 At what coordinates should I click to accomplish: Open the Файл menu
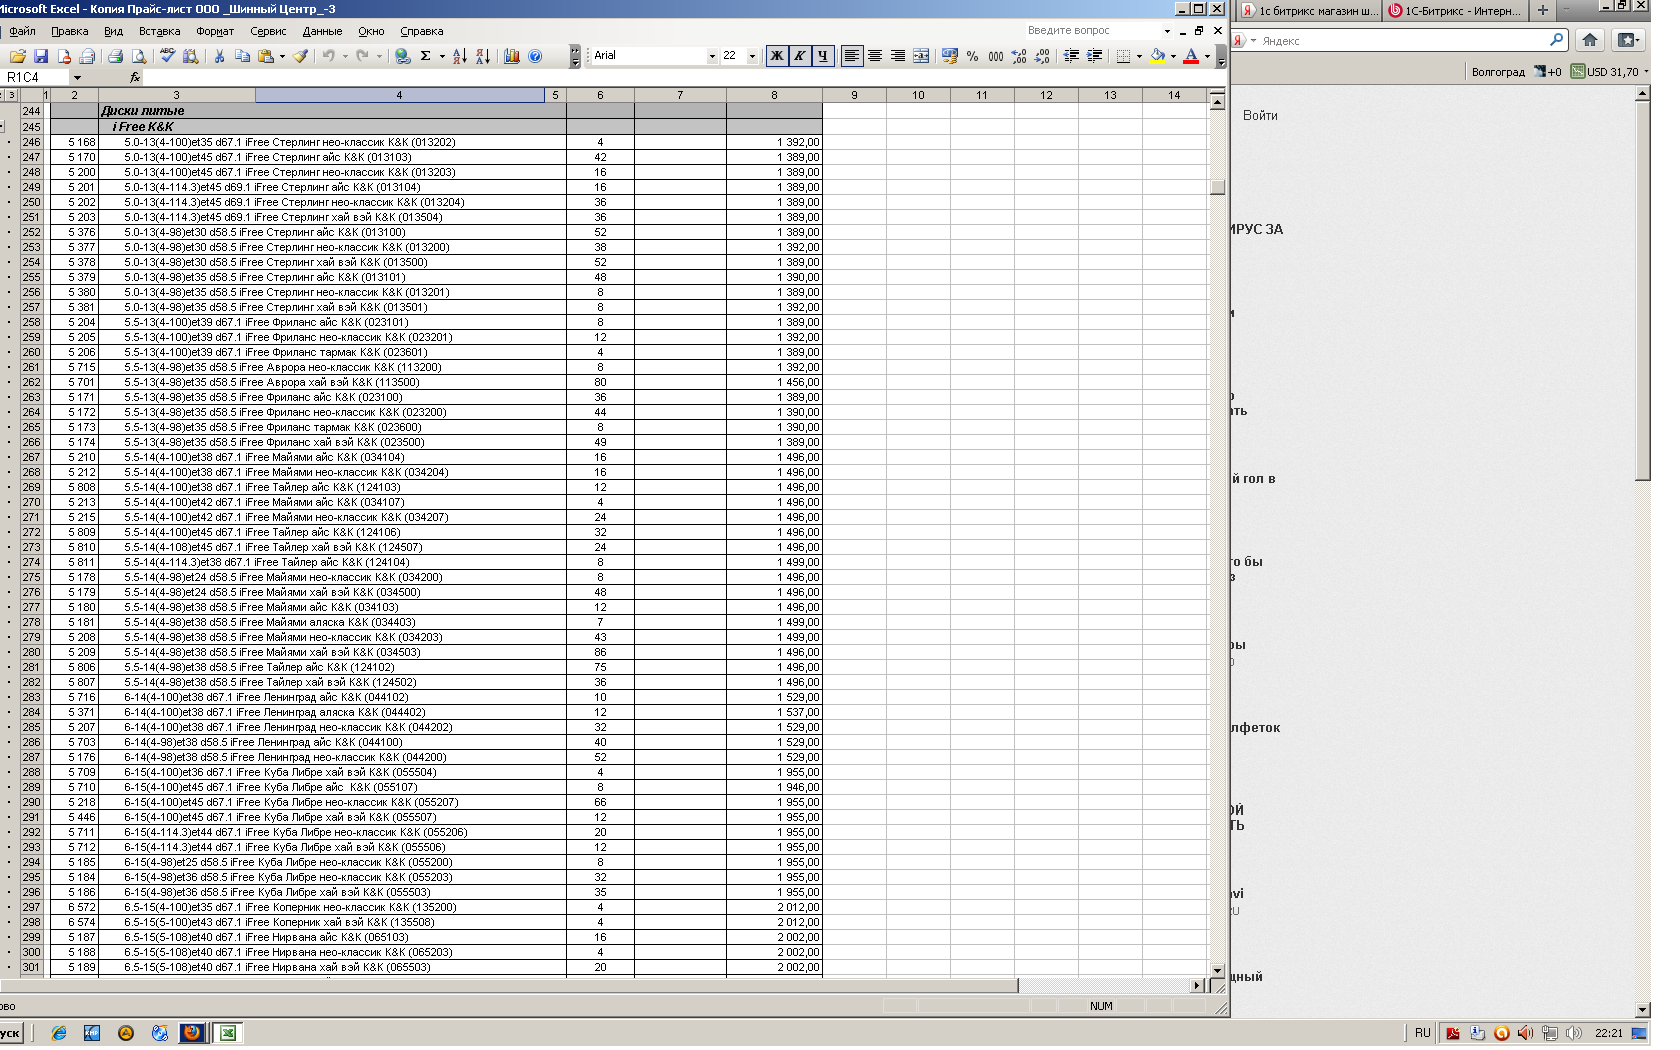click(22, 31)
